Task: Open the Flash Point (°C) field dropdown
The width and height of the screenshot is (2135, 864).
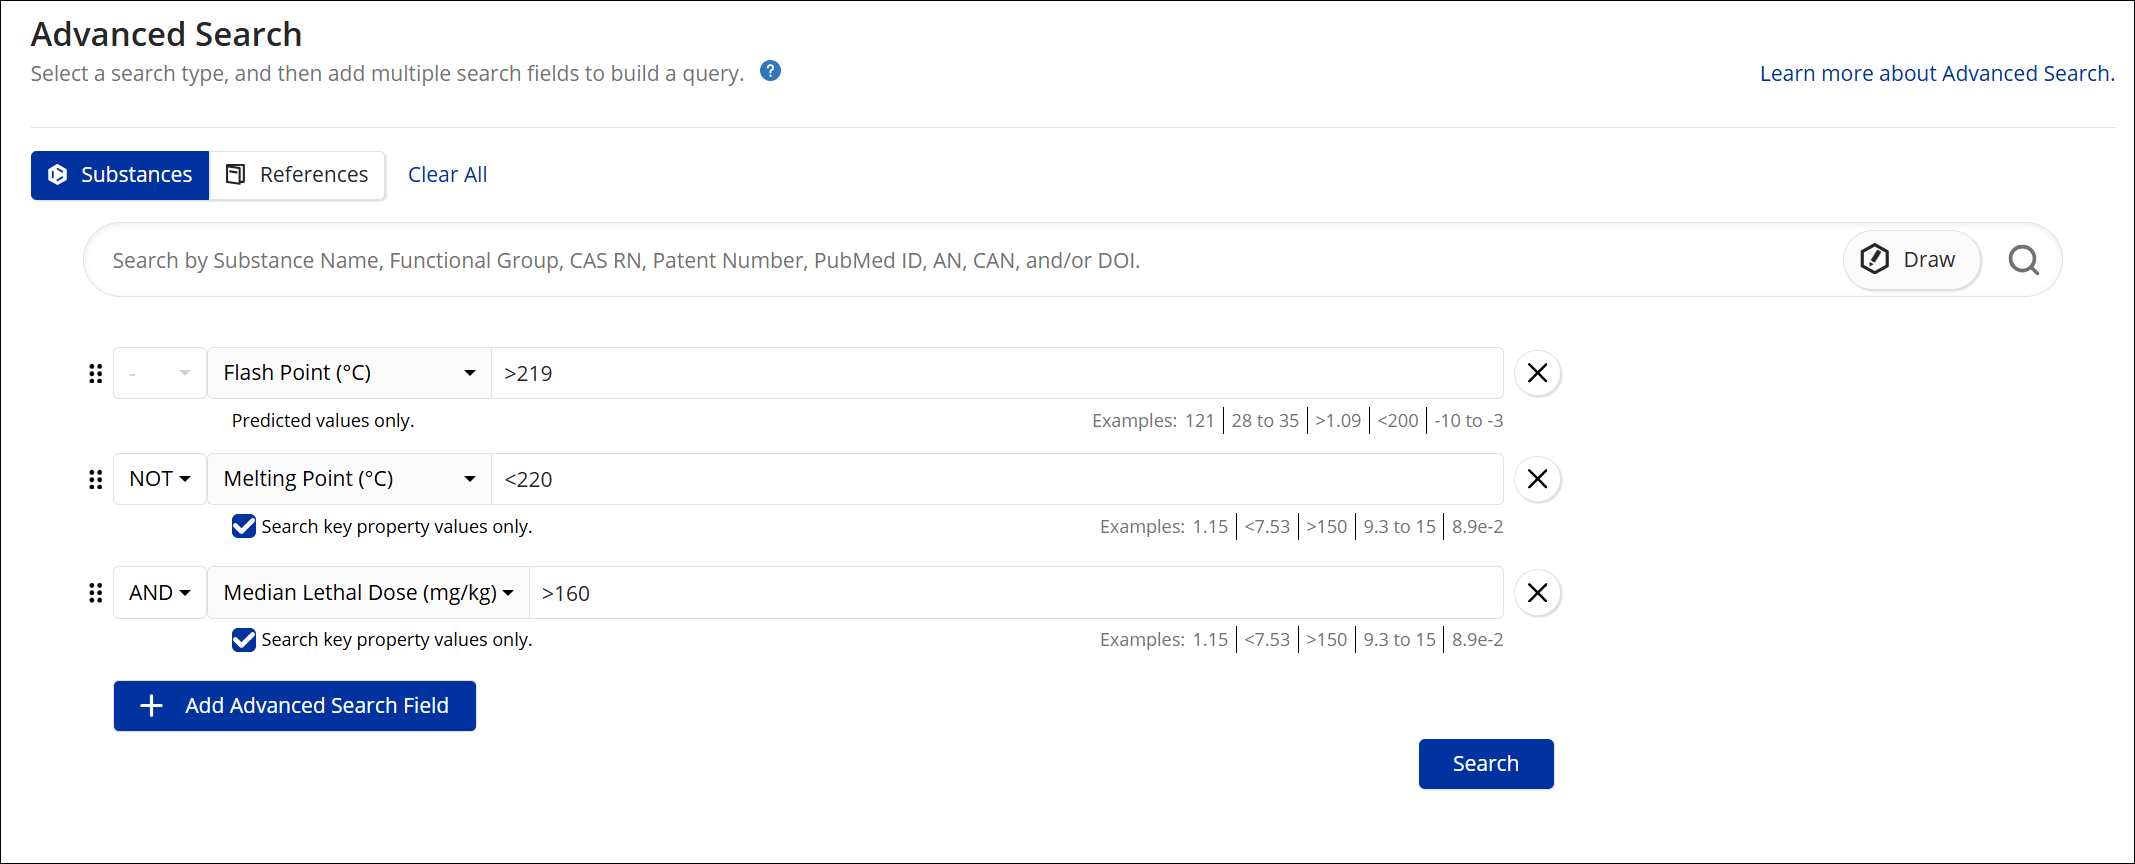Action: point(349,373)
